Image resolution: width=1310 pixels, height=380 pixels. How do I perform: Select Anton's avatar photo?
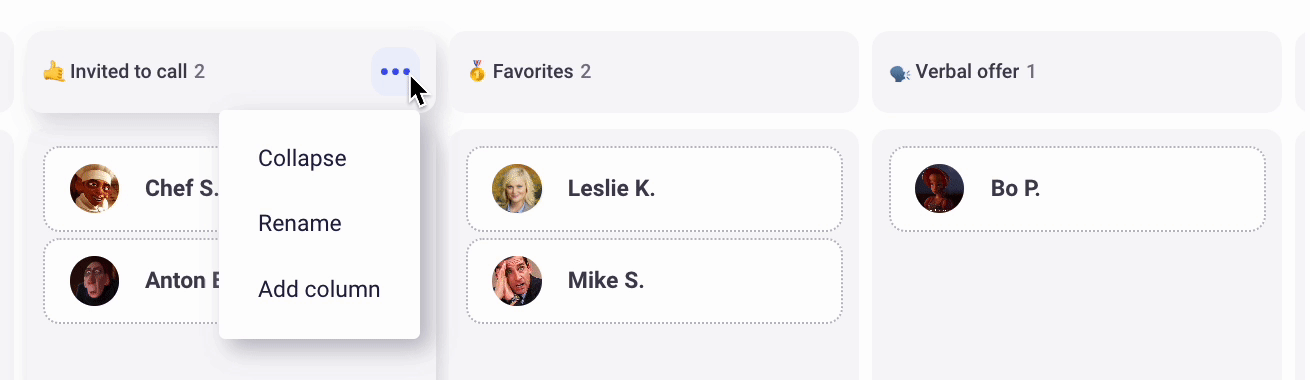(95, 281)
